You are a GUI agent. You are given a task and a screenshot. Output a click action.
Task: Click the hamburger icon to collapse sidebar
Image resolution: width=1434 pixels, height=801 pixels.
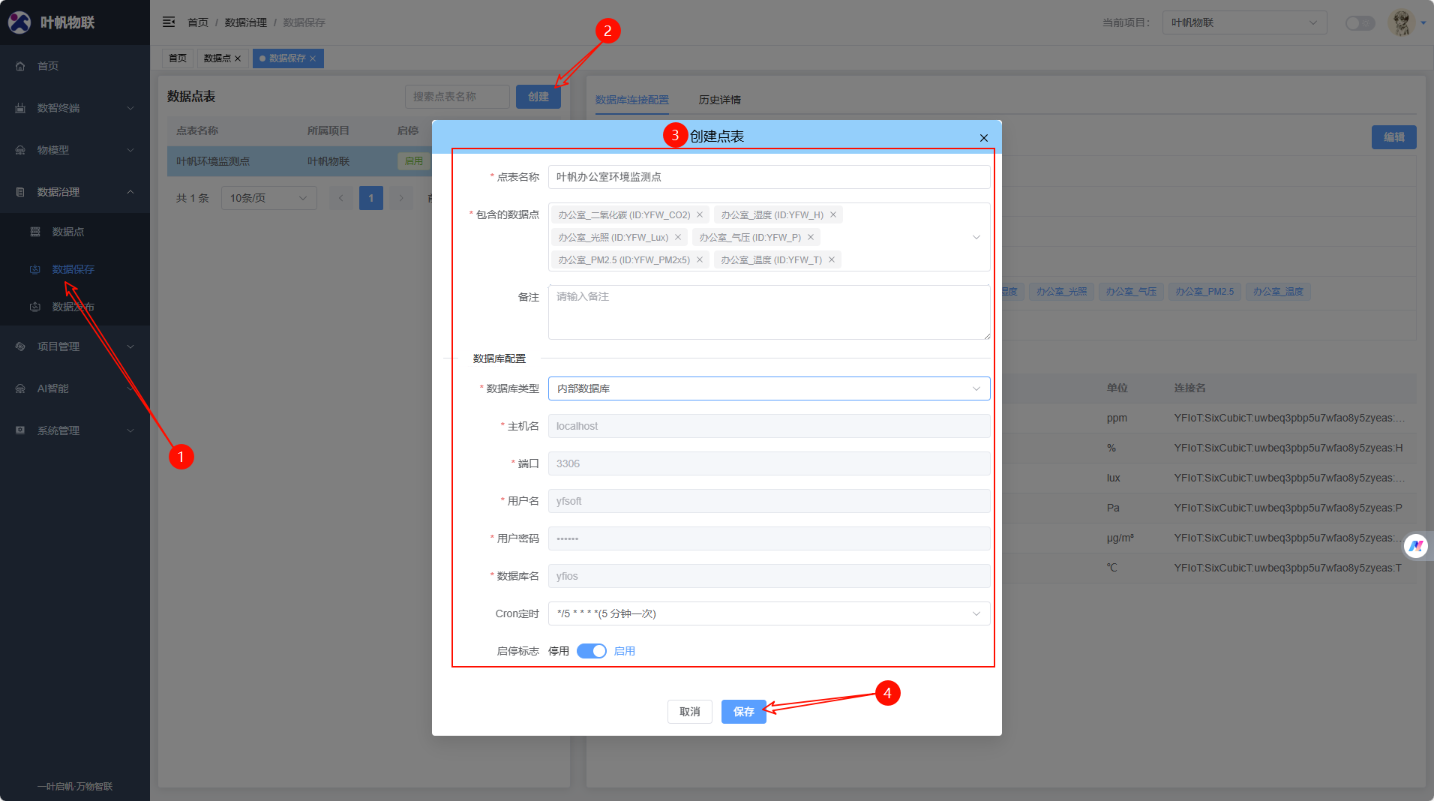168,20
